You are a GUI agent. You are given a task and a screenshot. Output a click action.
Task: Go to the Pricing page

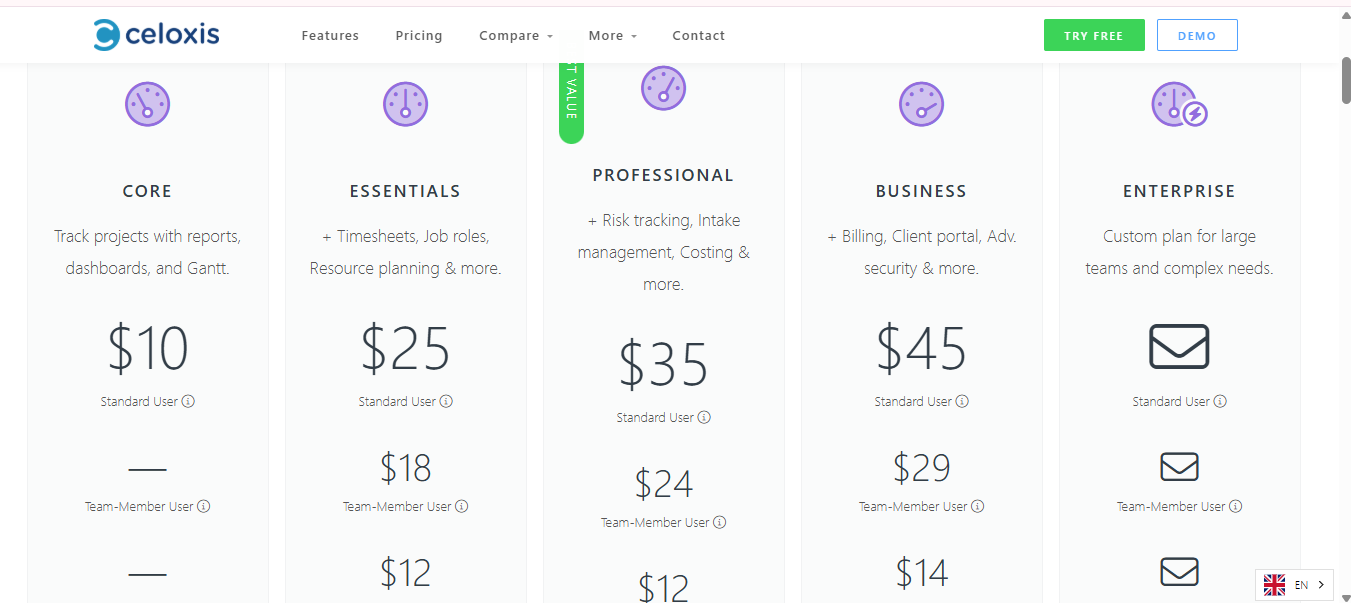coord(419,36)
